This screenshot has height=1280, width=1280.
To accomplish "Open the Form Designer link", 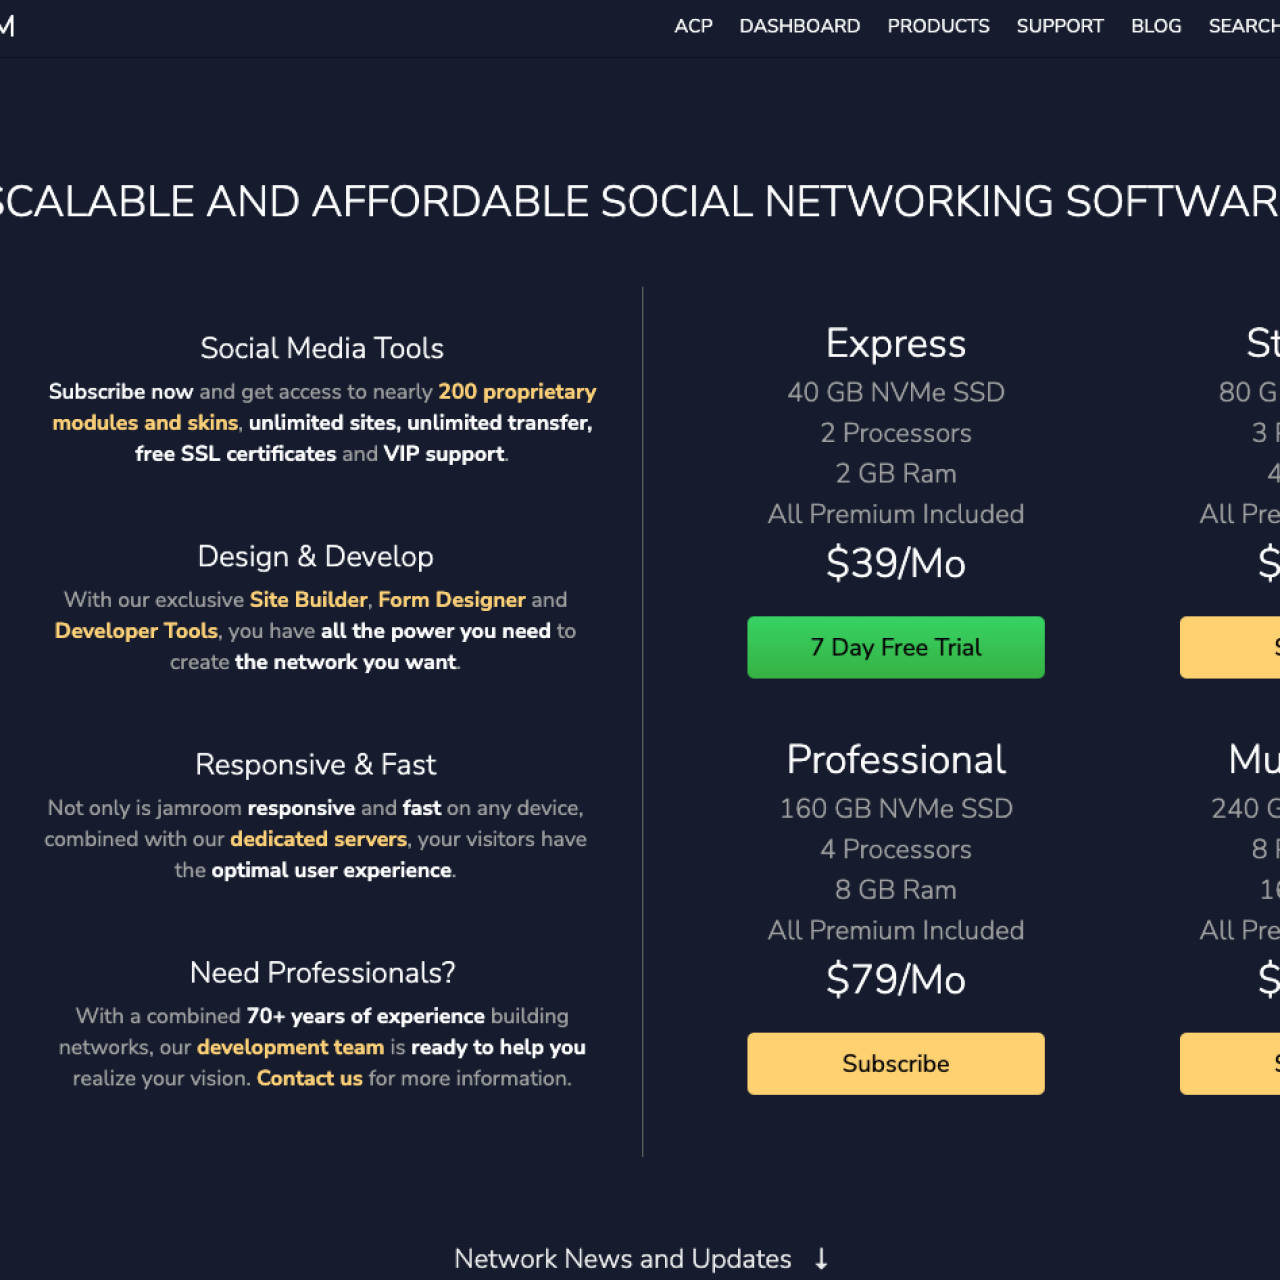I will [451, 600].
